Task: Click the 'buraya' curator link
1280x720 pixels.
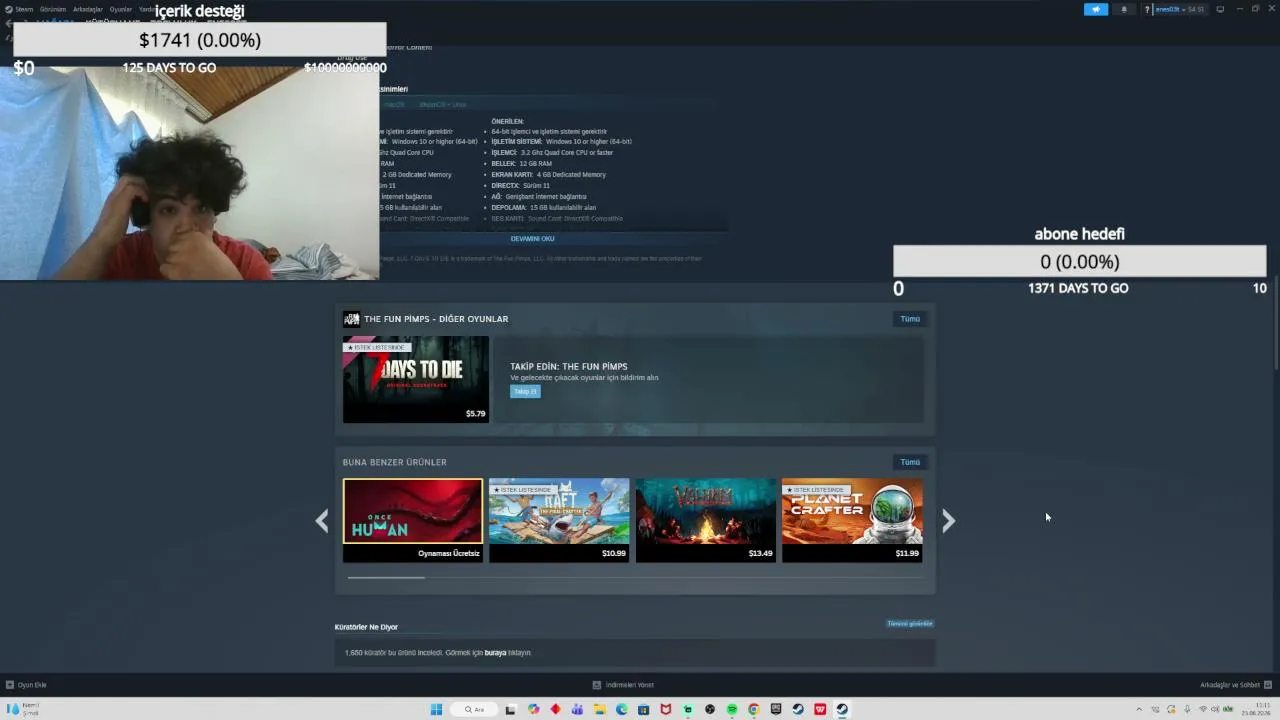Action: click(x=495, y=653)
